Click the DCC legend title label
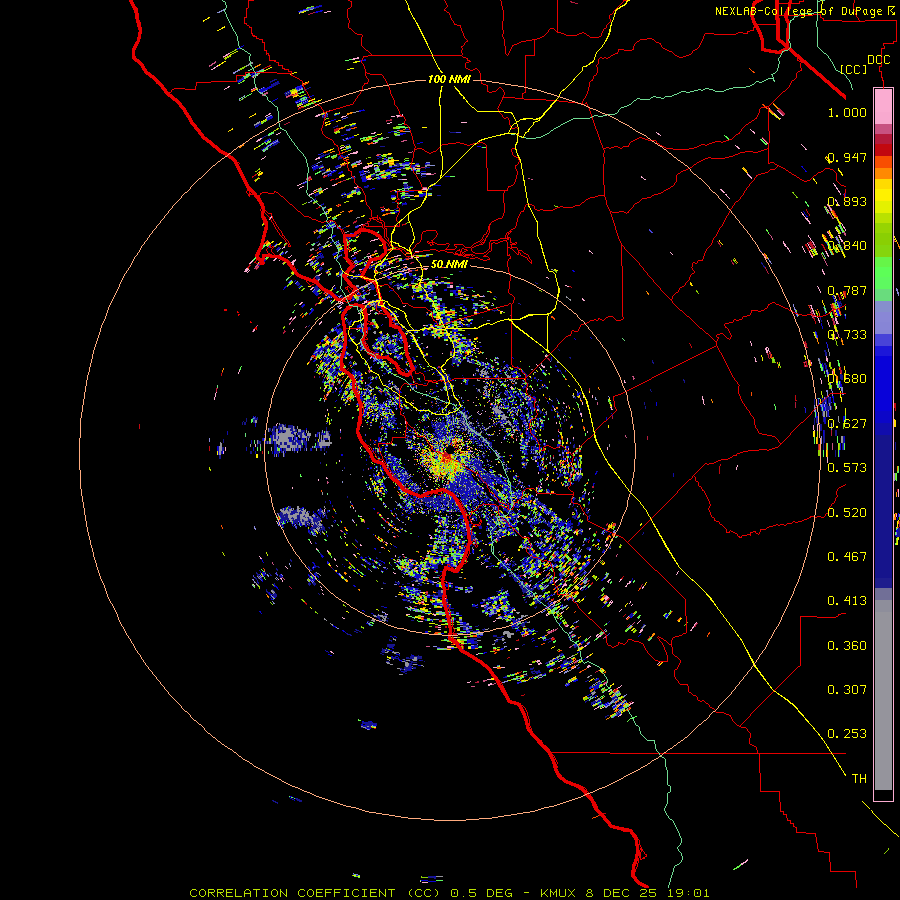Screen dimensions: 900x900 (878, 60)
